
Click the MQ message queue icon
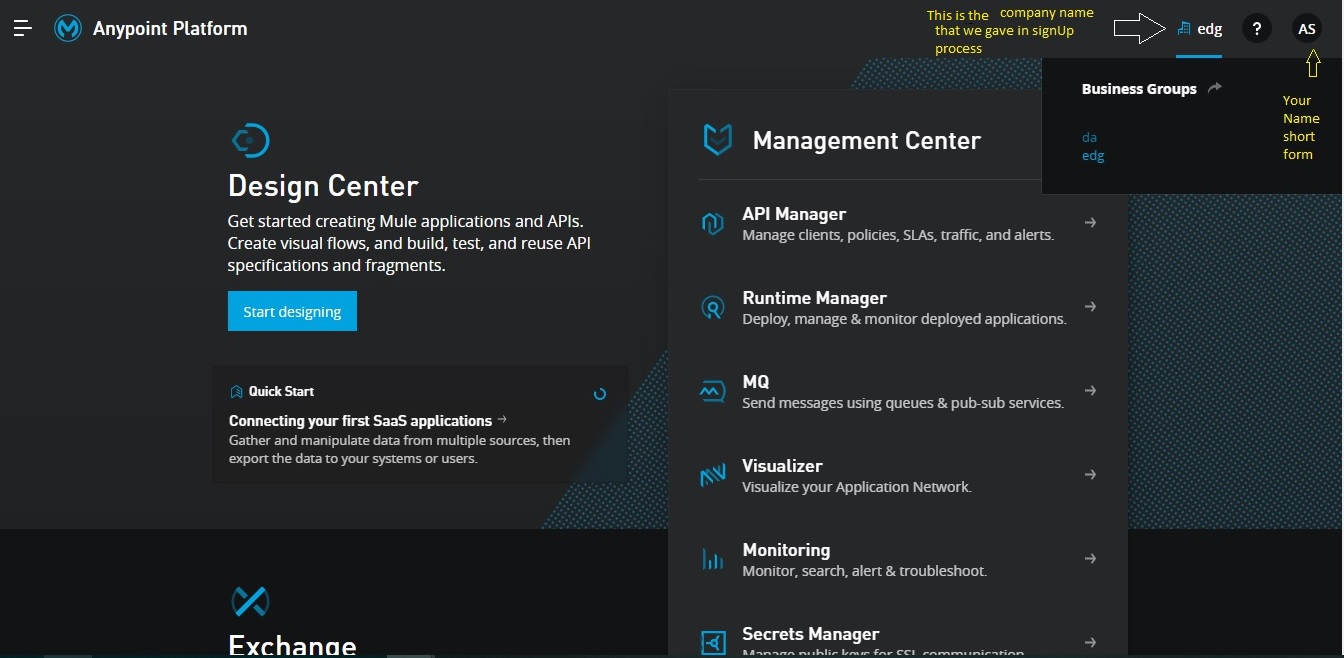[712, 391]
